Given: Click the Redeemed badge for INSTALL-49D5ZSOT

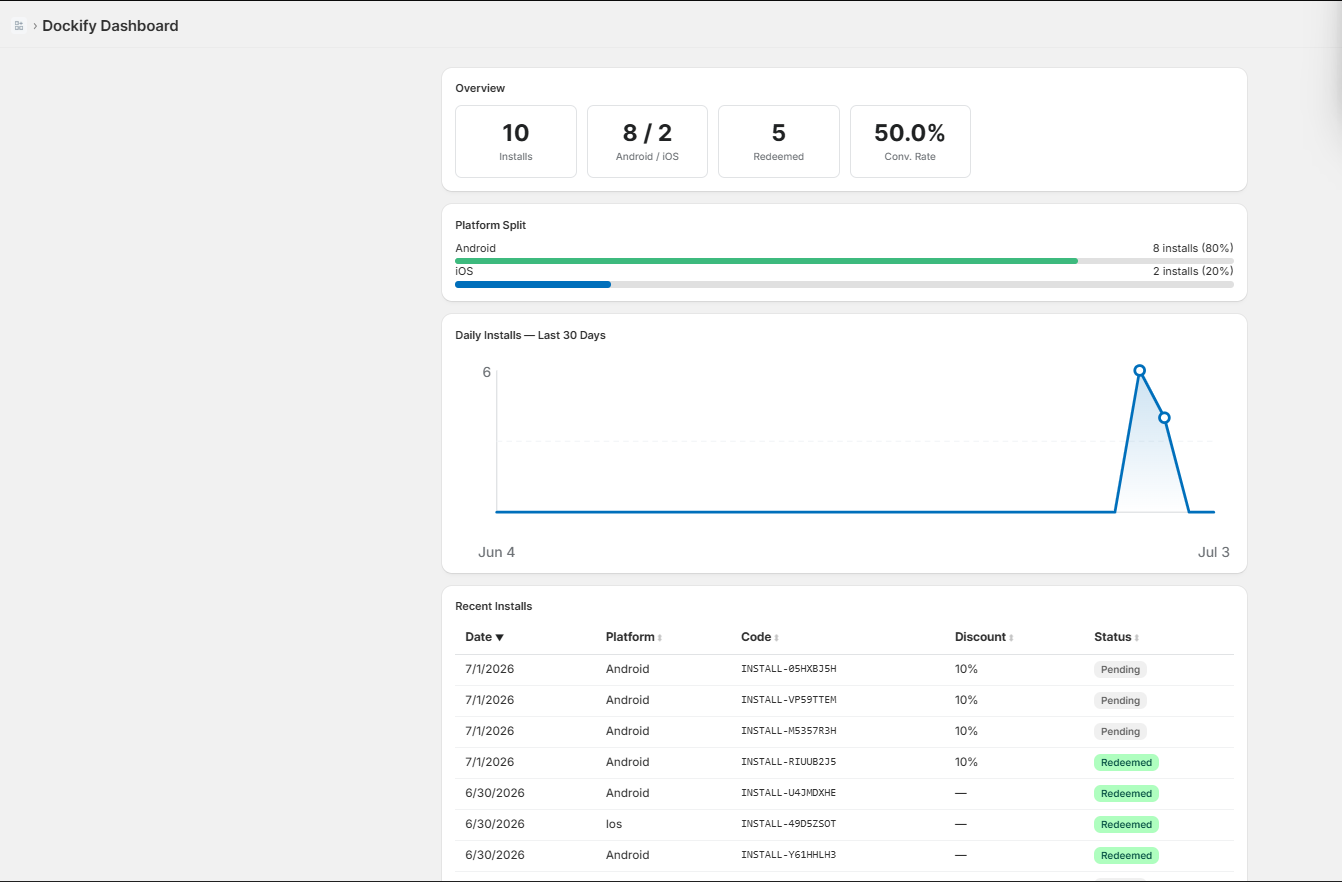Looking at the screenshot, I should (x=1126, y=824).
